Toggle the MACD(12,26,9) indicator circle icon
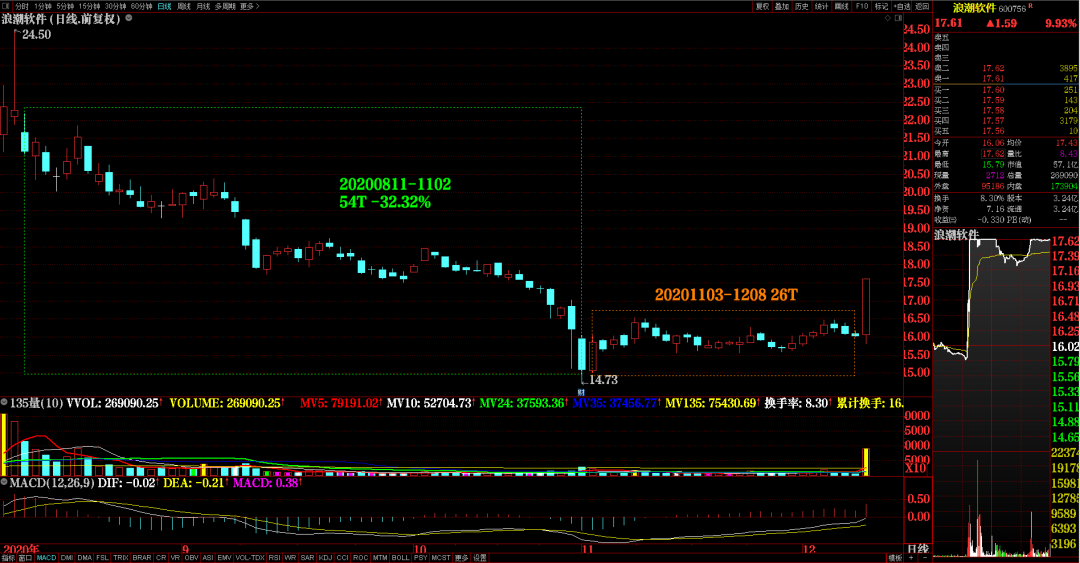This screenshot has width=1080, height=563. (x=4, y=483)
